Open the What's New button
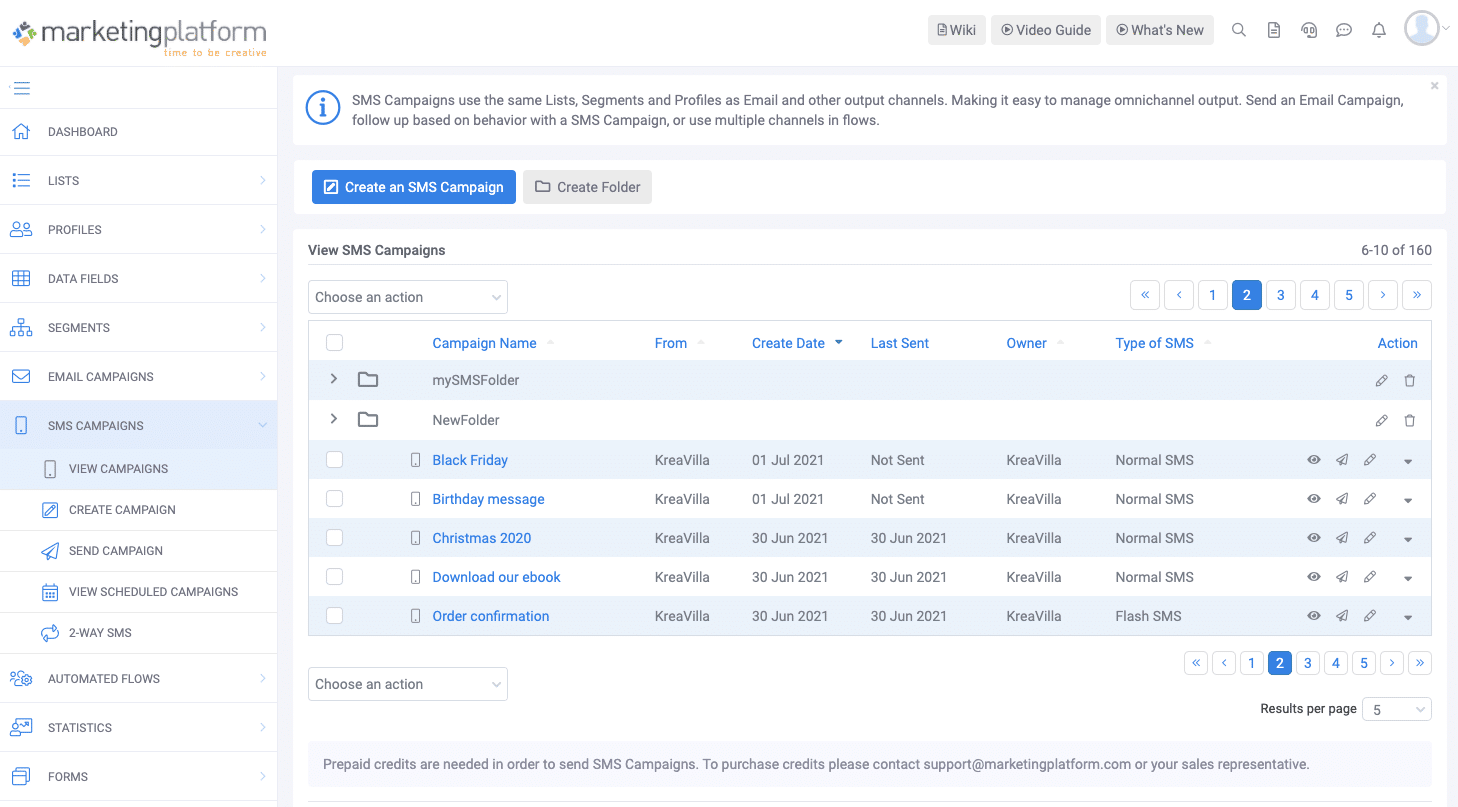Screen dimensions: 1458x807 point(1160,30)
